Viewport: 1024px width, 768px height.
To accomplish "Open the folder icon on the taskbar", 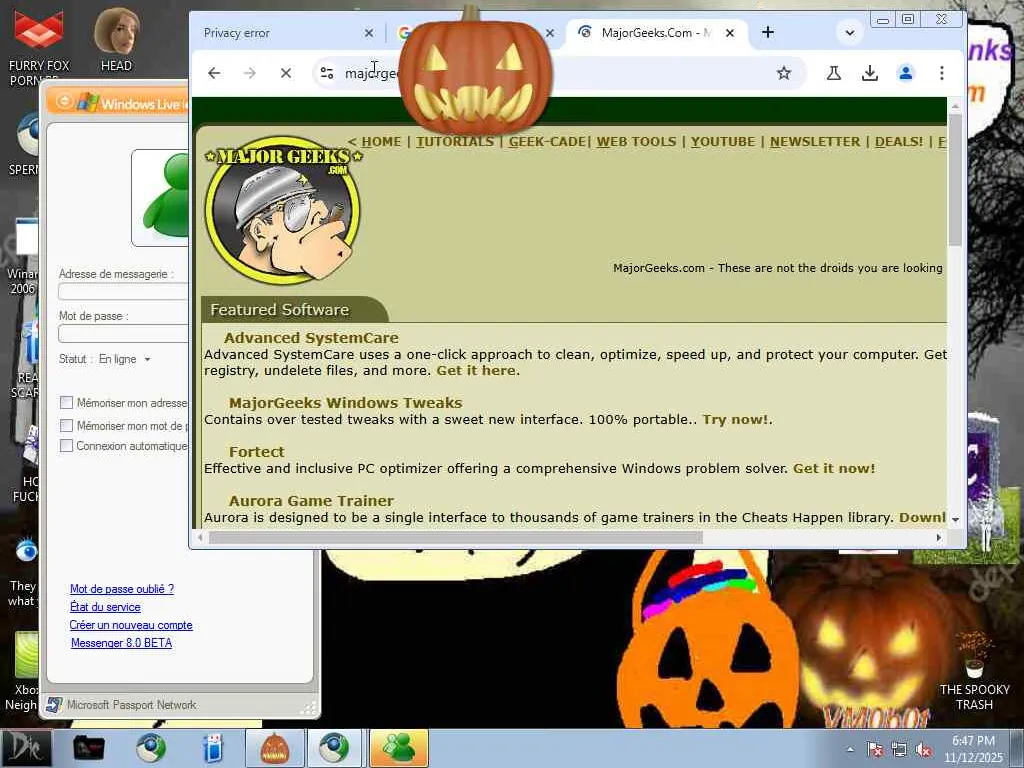I will click(x=89, y=748).
